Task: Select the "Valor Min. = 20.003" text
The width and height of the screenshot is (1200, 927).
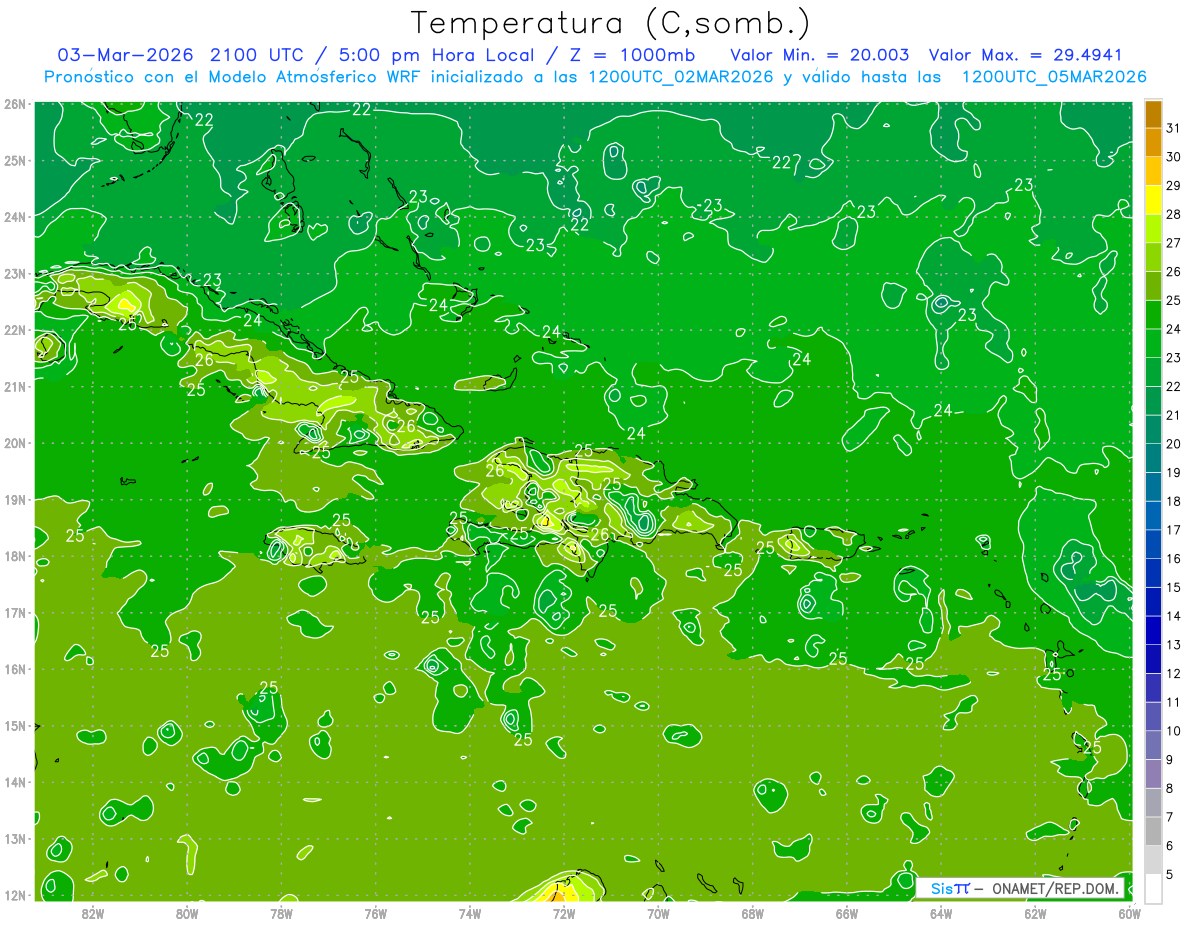Action: tap(820, 54)
